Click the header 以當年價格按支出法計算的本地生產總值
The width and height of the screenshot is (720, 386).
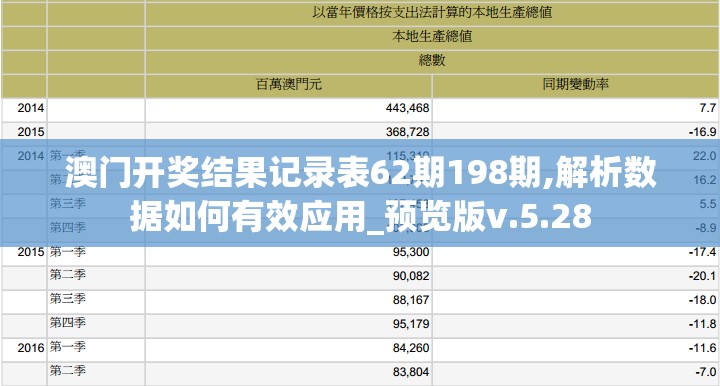tap(432, 12)
